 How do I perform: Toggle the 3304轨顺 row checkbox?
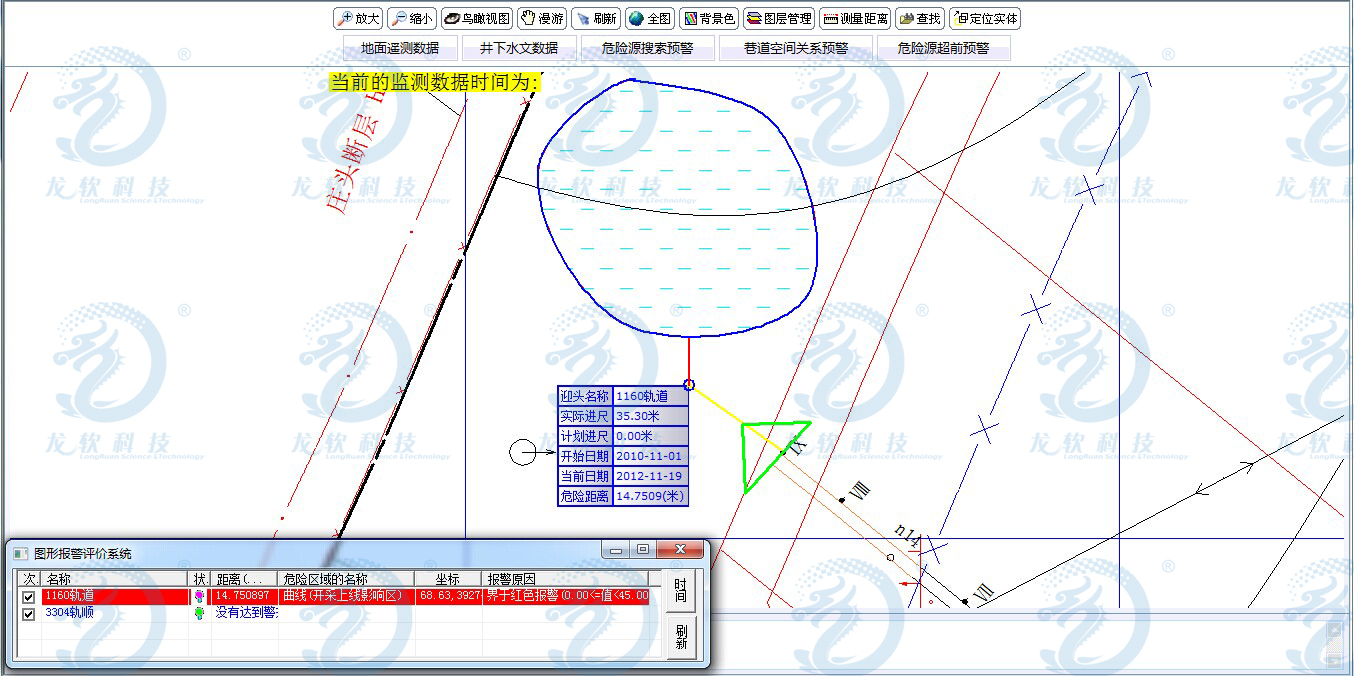point(29,613)
